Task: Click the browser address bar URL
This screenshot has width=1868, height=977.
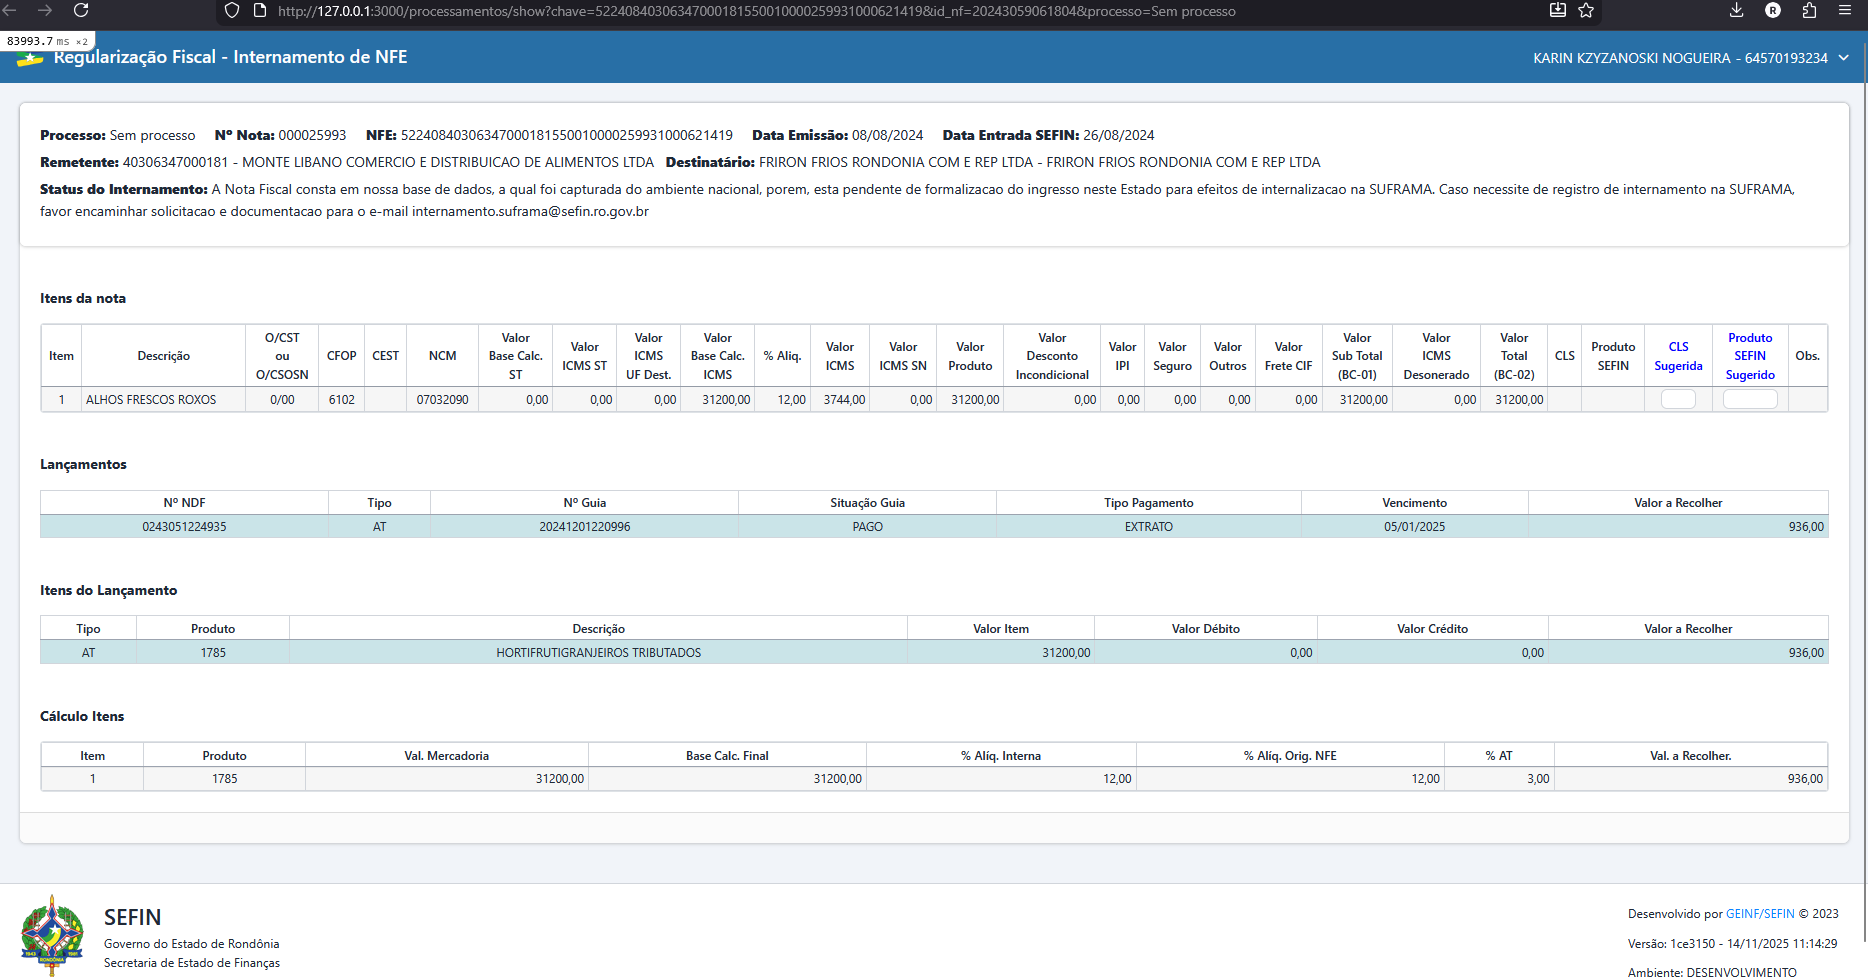Action: 756,11
